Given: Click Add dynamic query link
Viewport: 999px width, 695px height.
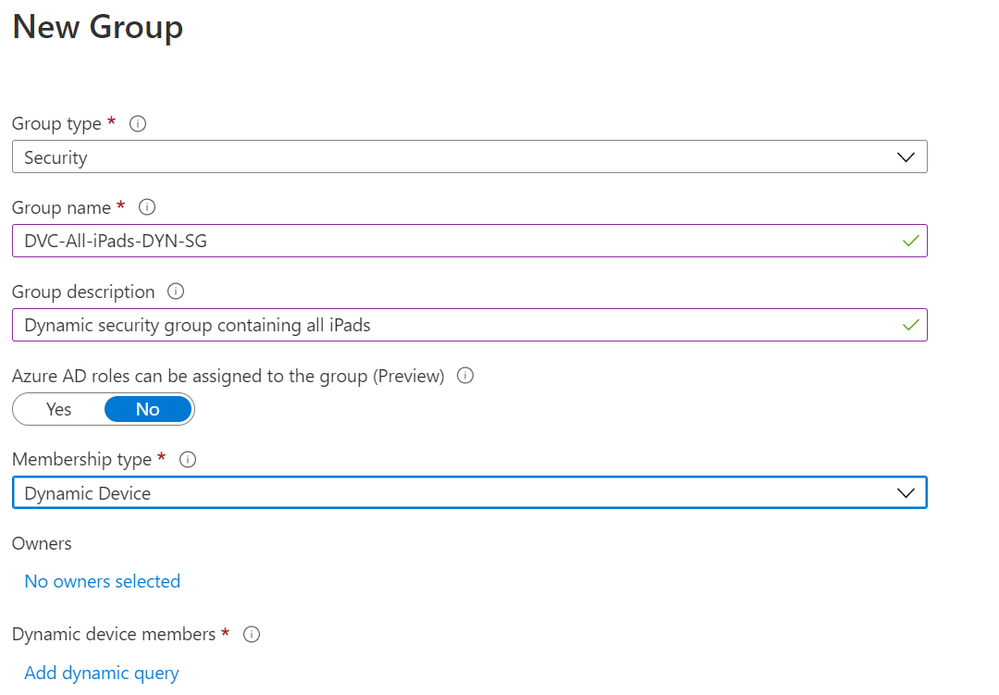Looking at the screenshot, I should tap(101, 673).
